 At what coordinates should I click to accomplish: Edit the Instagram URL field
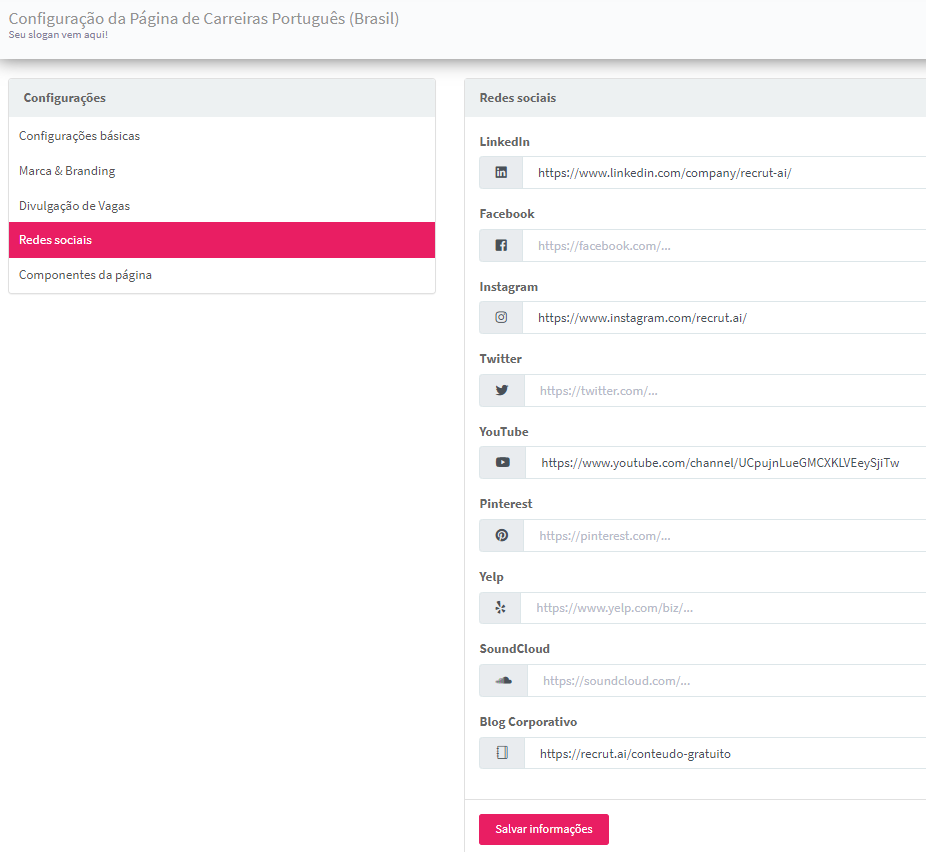click(x=724, y=318)
